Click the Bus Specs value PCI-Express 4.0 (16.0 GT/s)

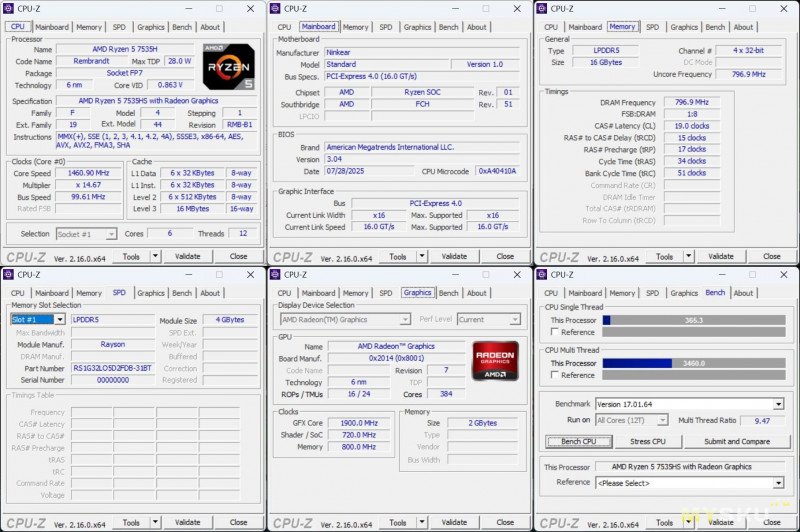422,76
